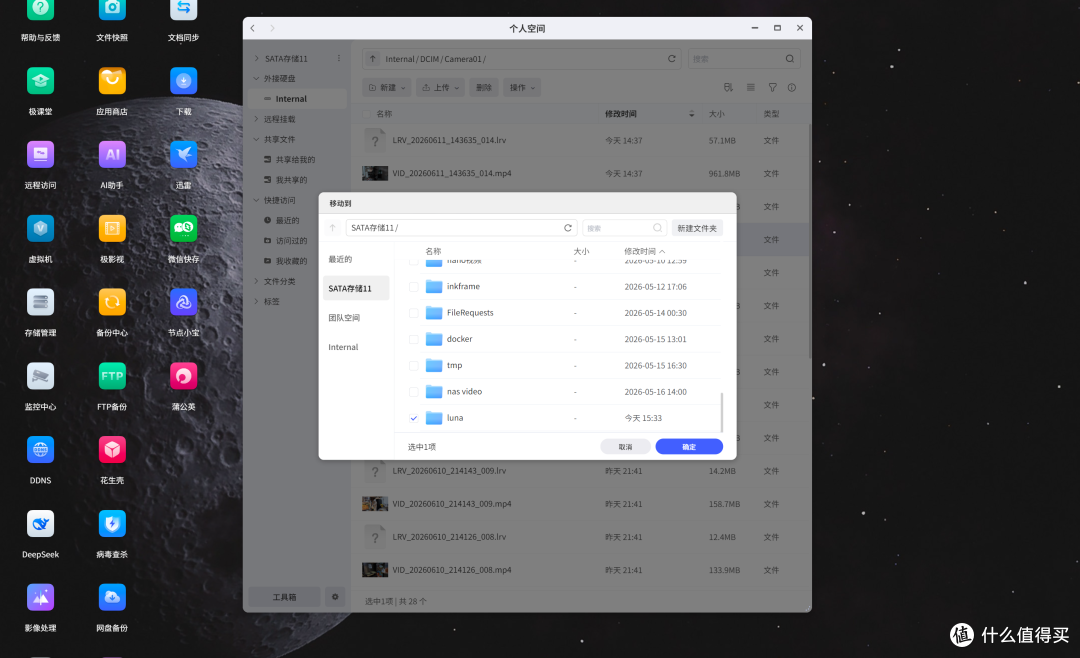The width and height of the screenshot is (1080, 658).
Task: Sort the move dialog list by 修改时间
Action: point(645,251)
